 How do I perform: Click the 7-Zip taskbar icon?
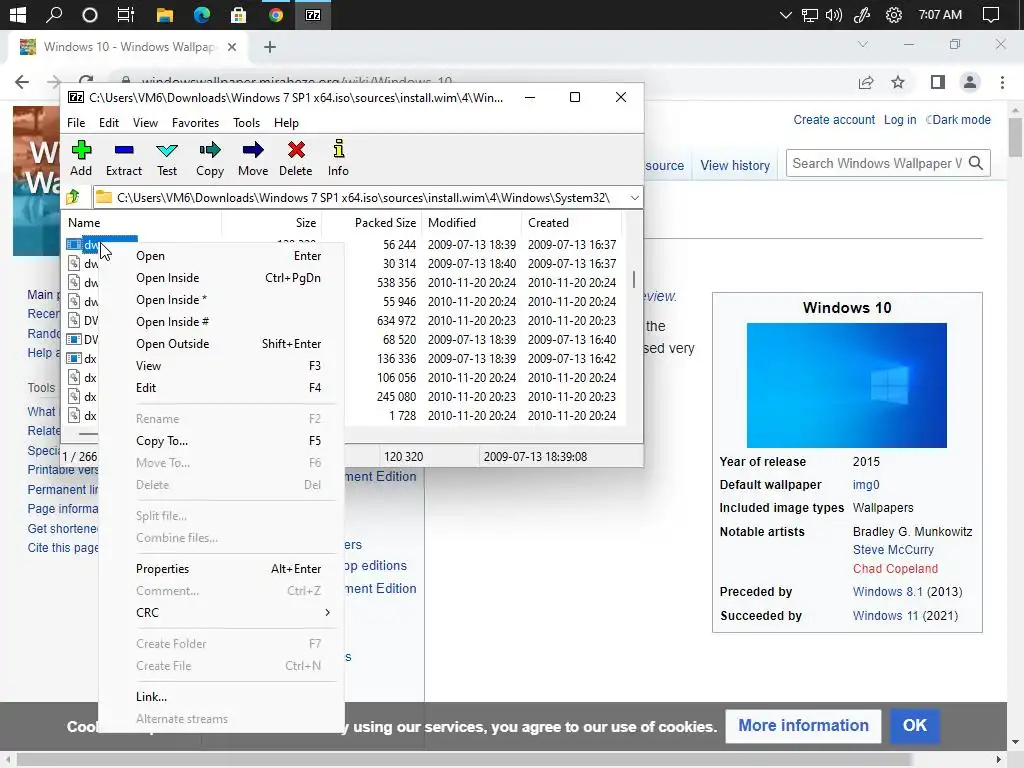tap(313, 15)
